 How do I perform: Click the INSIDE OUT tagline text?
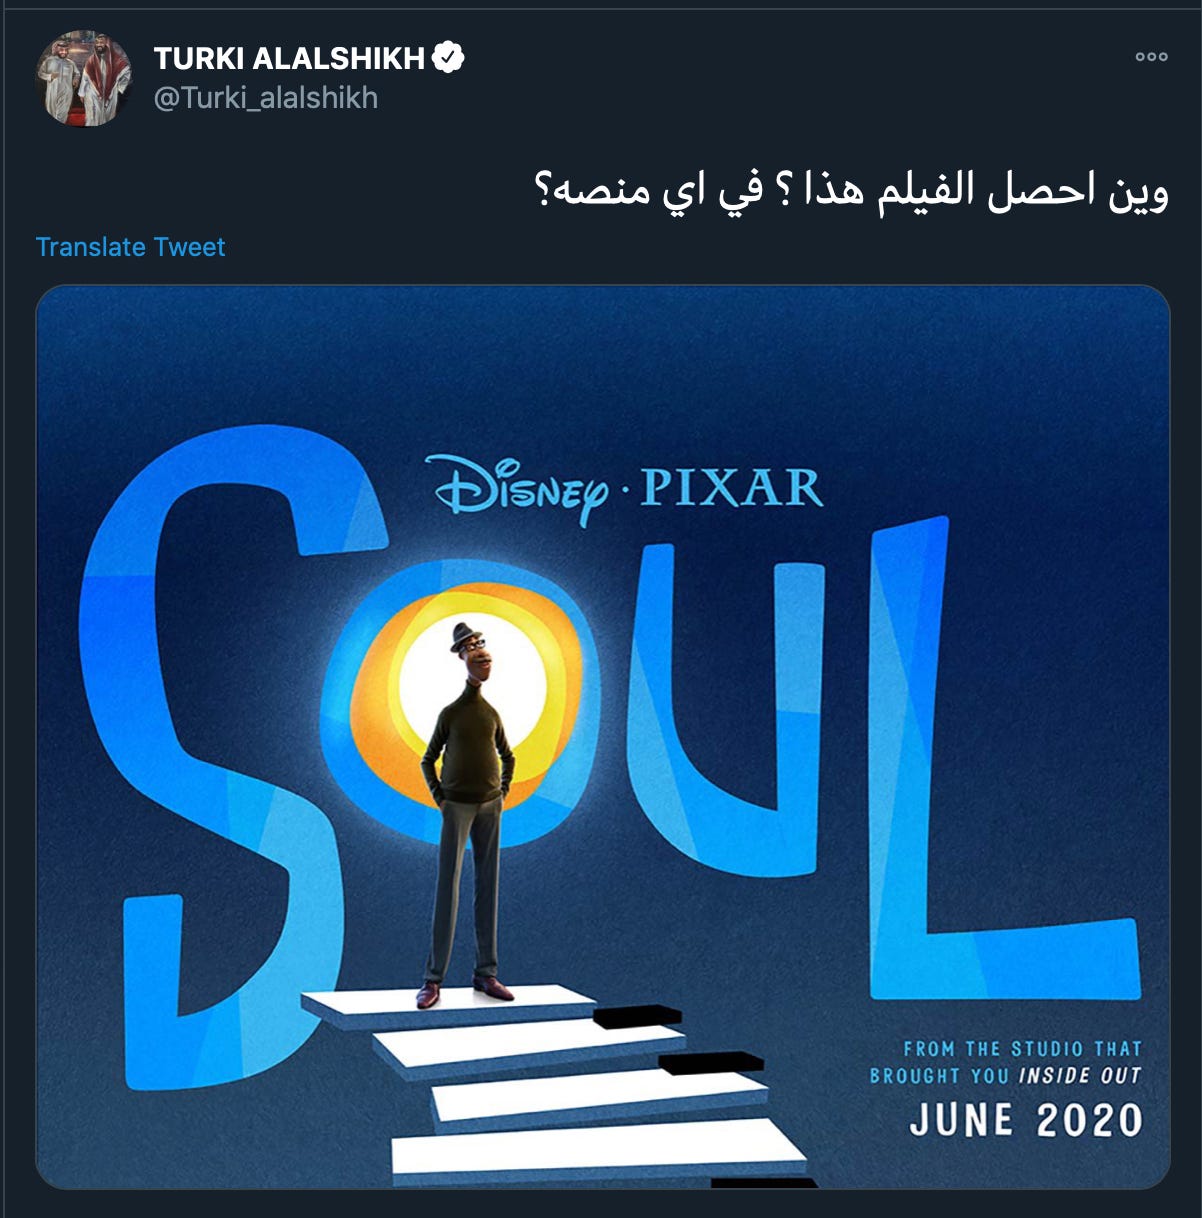click(x=1080, y=1076)
